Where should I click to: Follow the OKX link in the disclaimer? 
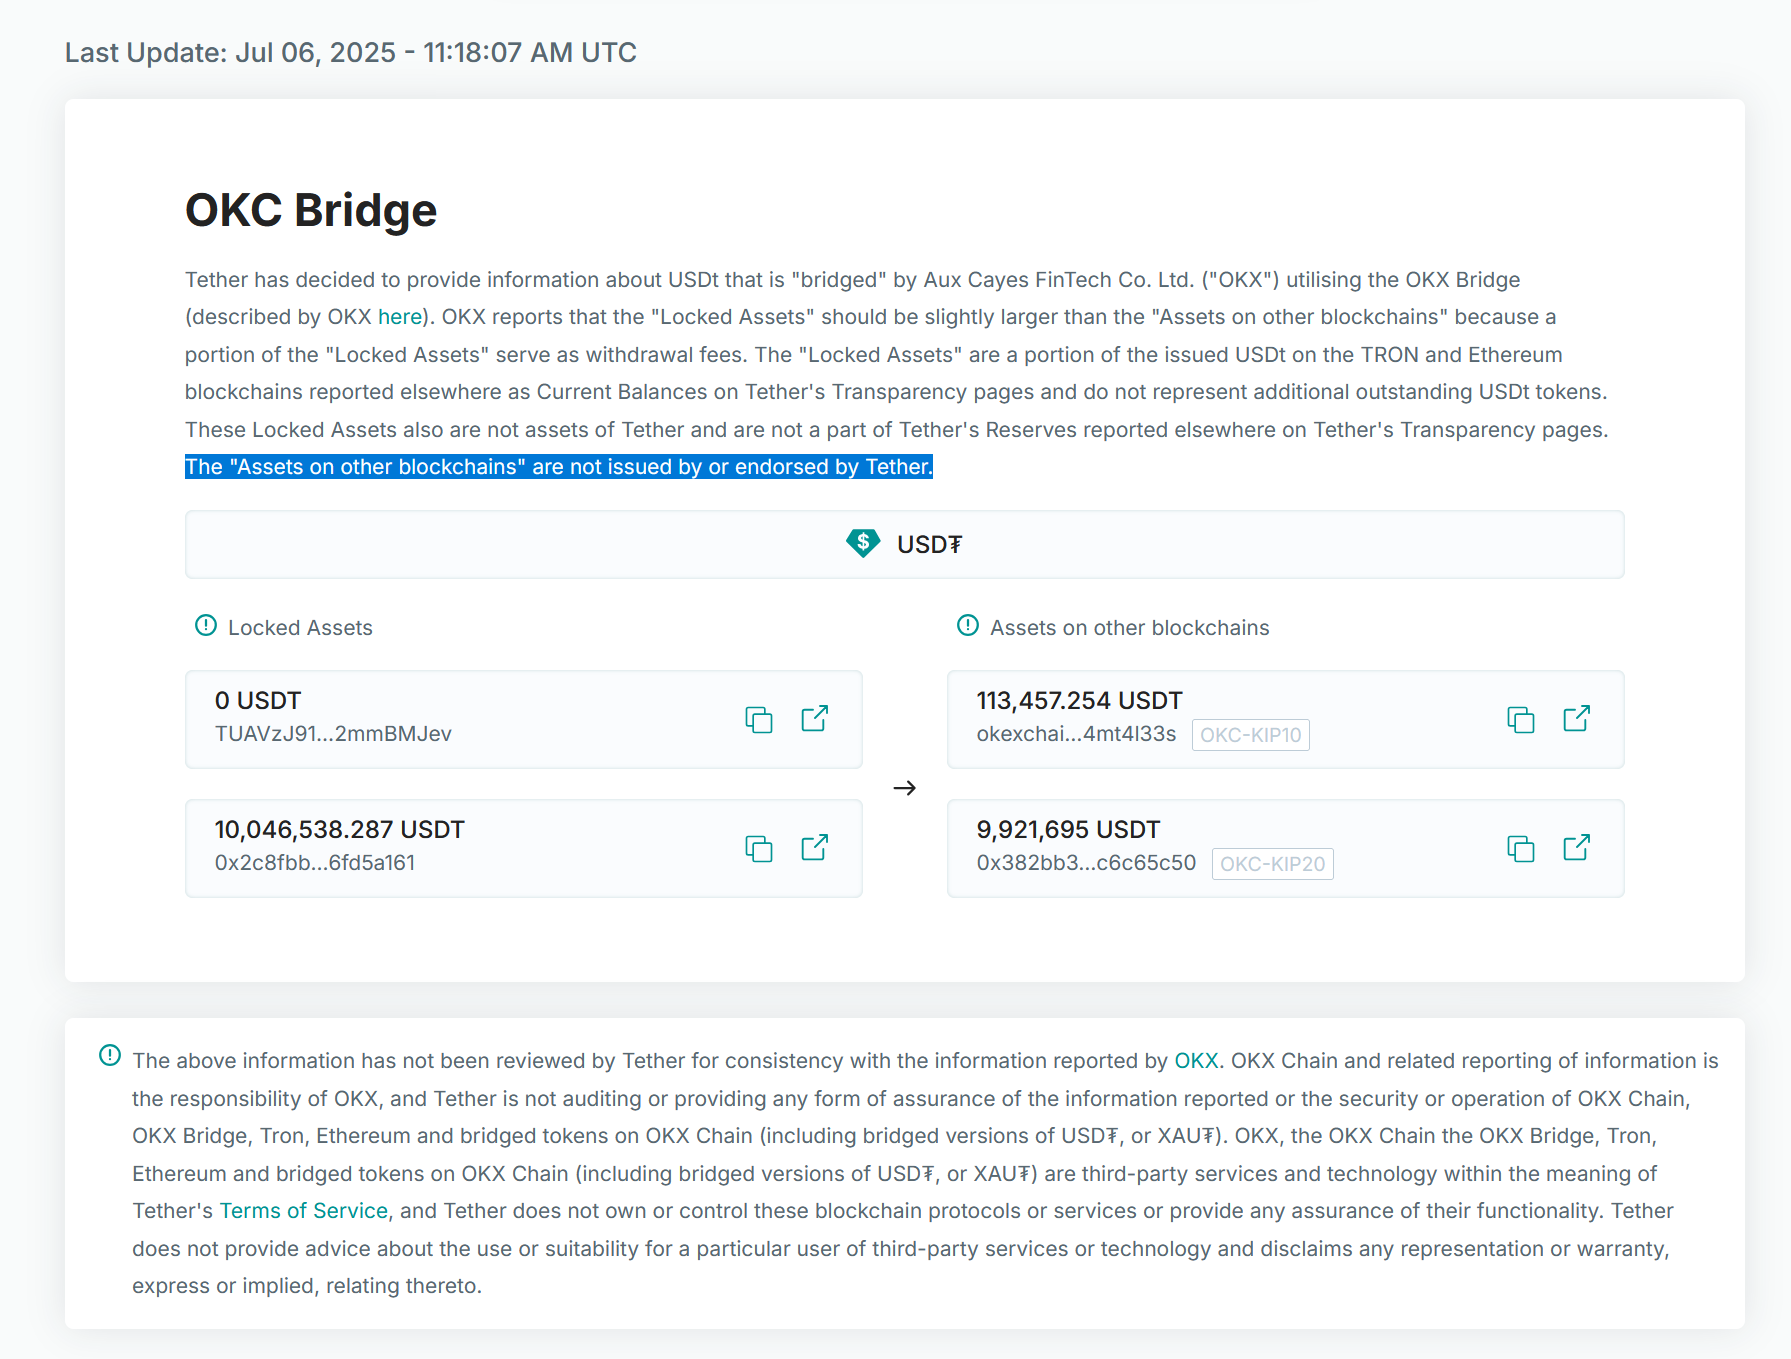(1196, 1061)
